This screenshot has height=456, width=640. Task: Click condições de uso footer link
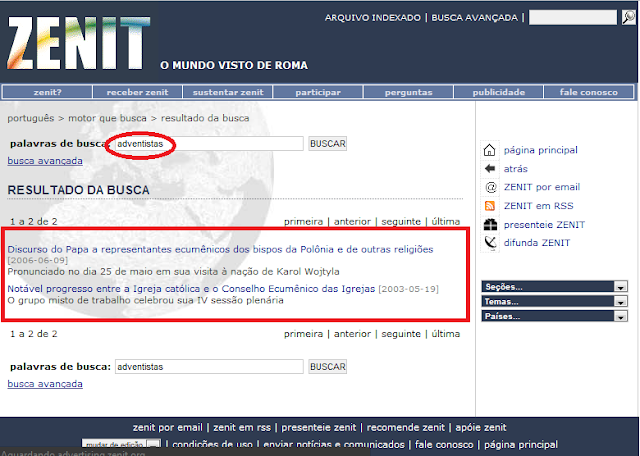point(212,445)
